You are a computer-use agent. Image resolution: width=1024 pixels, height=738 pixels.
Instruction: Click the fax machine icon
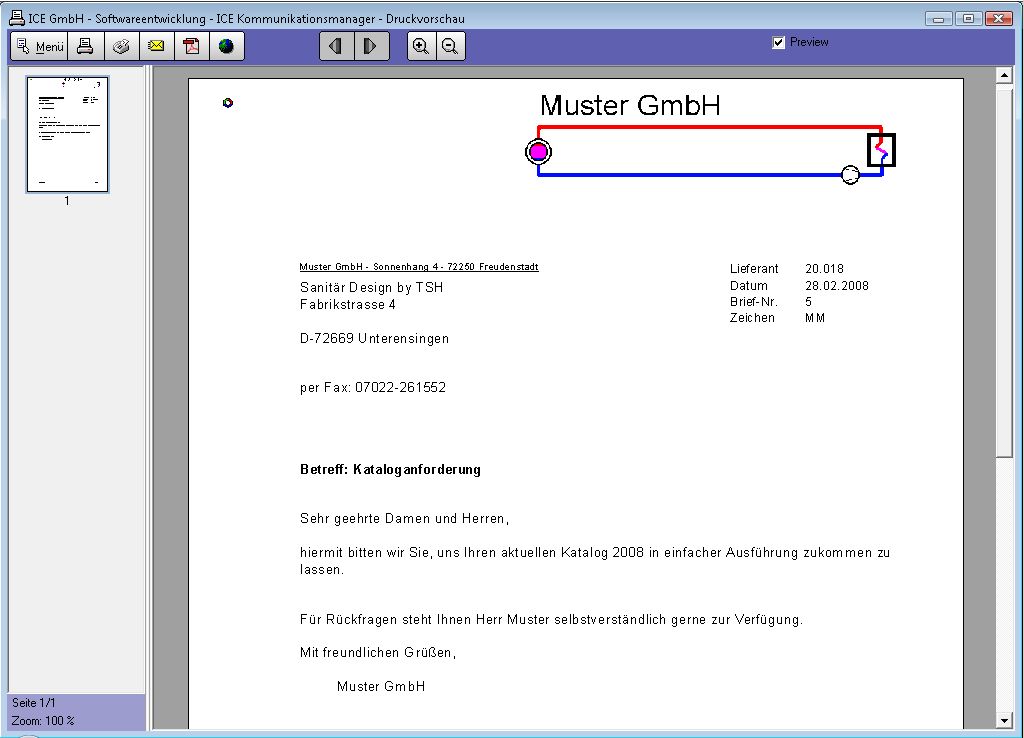(121, 47)
